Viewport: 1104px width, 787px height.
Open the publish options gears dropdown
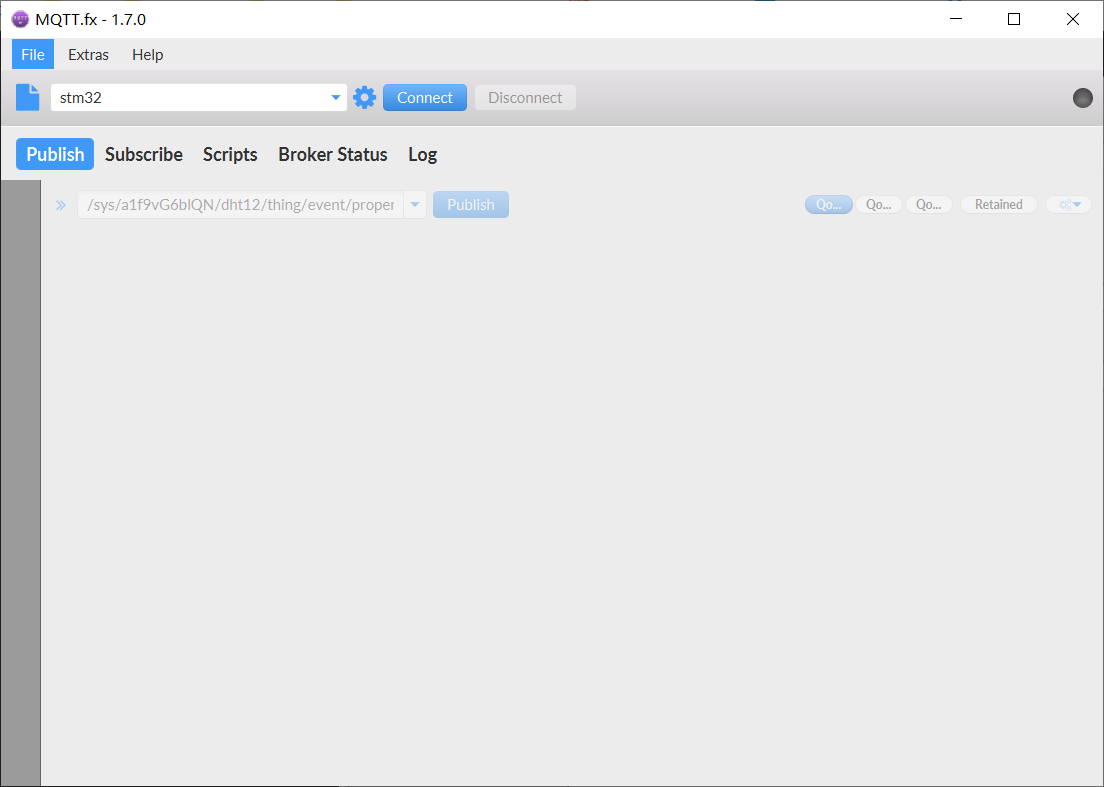coord(1069,204)
